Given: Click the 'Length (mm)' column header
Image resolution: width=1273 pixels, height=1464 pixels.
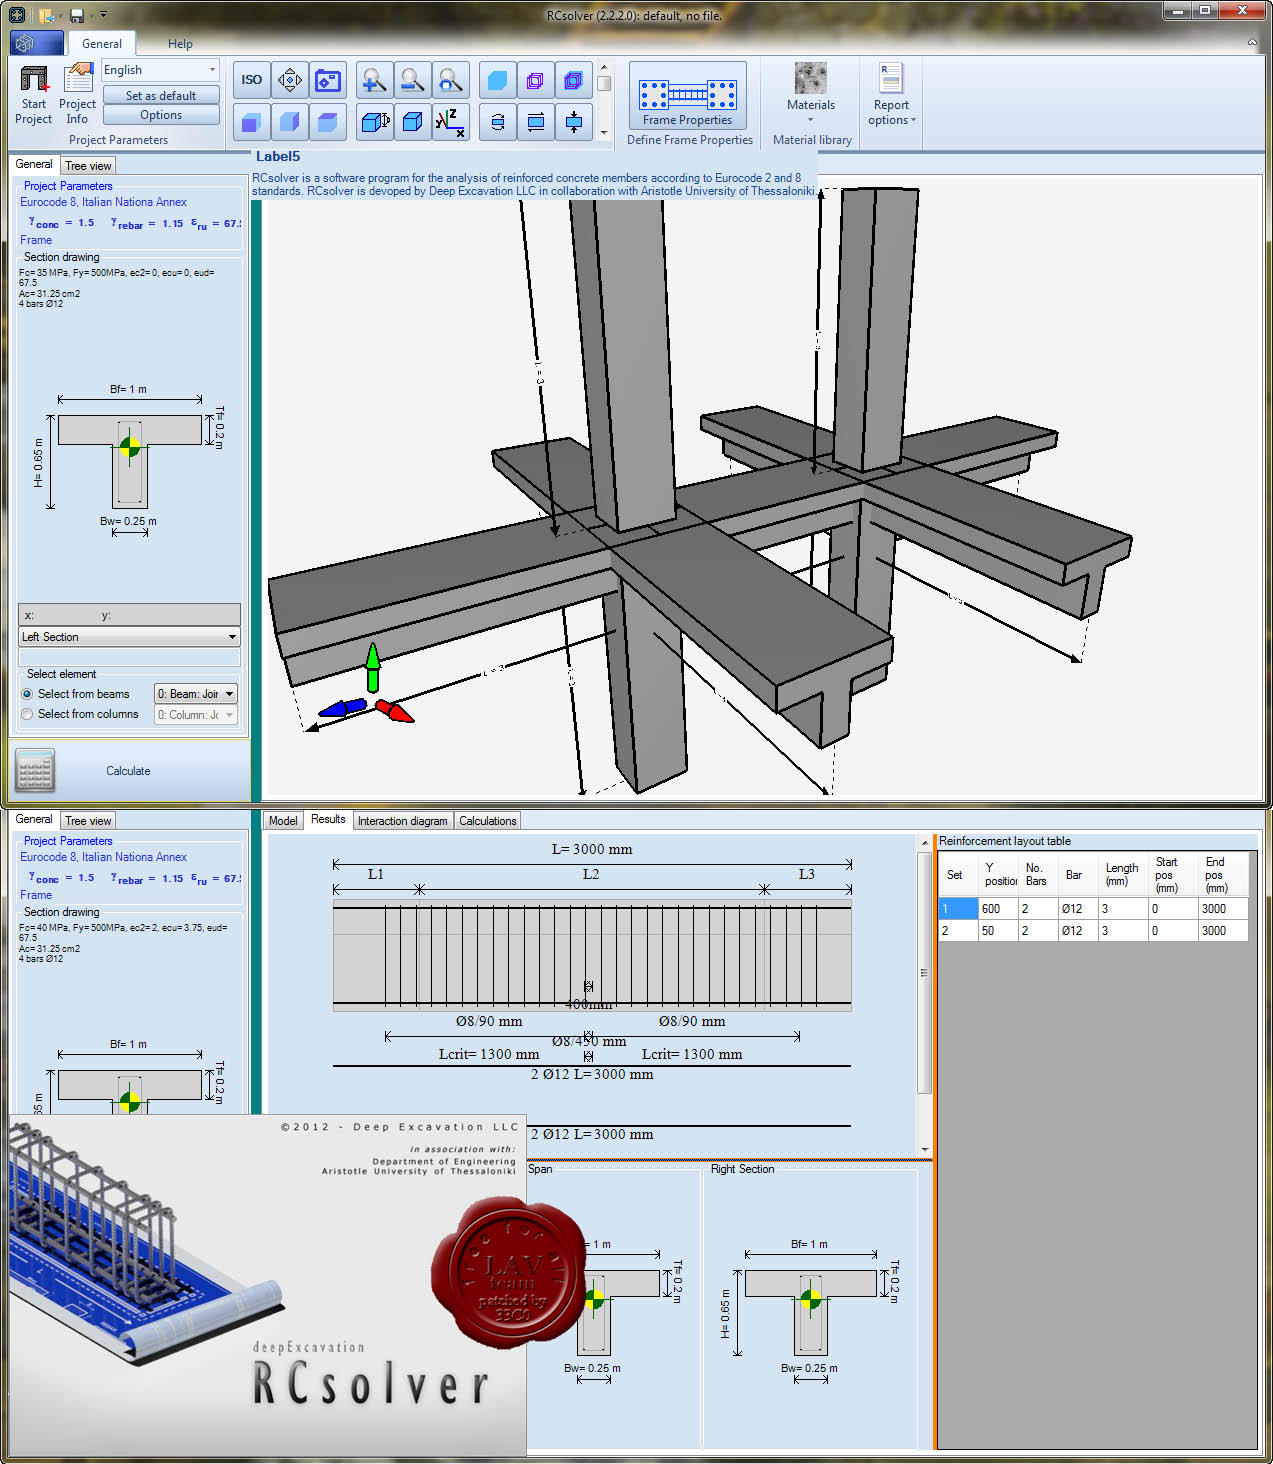Looking at the screenshot, I should click(1123, 875).
